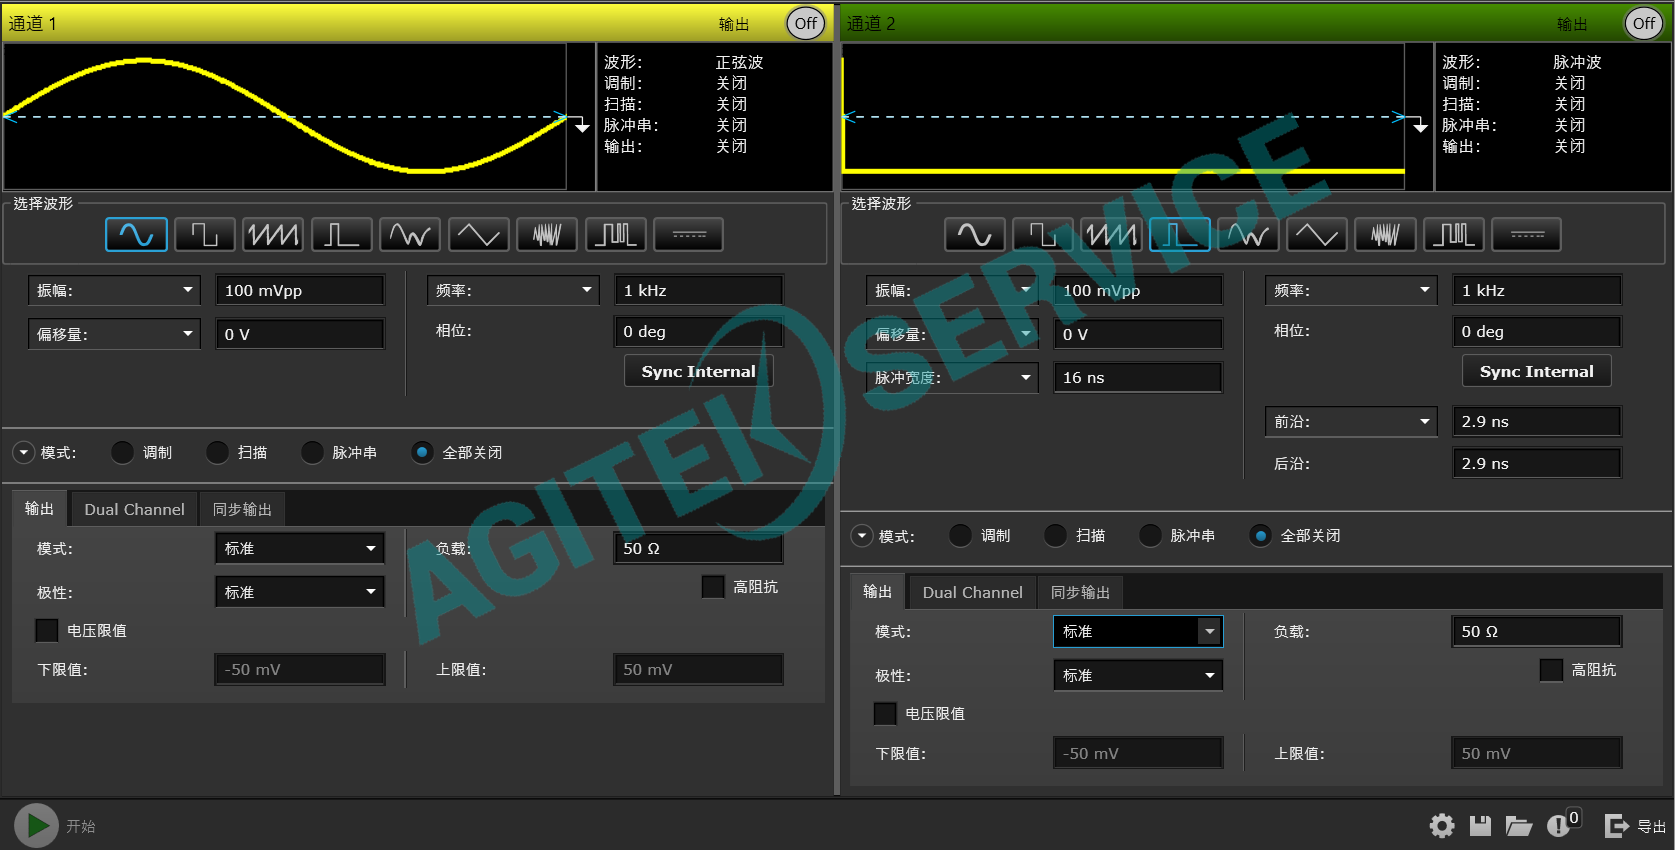Collapse the Channel 2 模式 expander arrow
1675x850 pixels.
tap(861, 536)
